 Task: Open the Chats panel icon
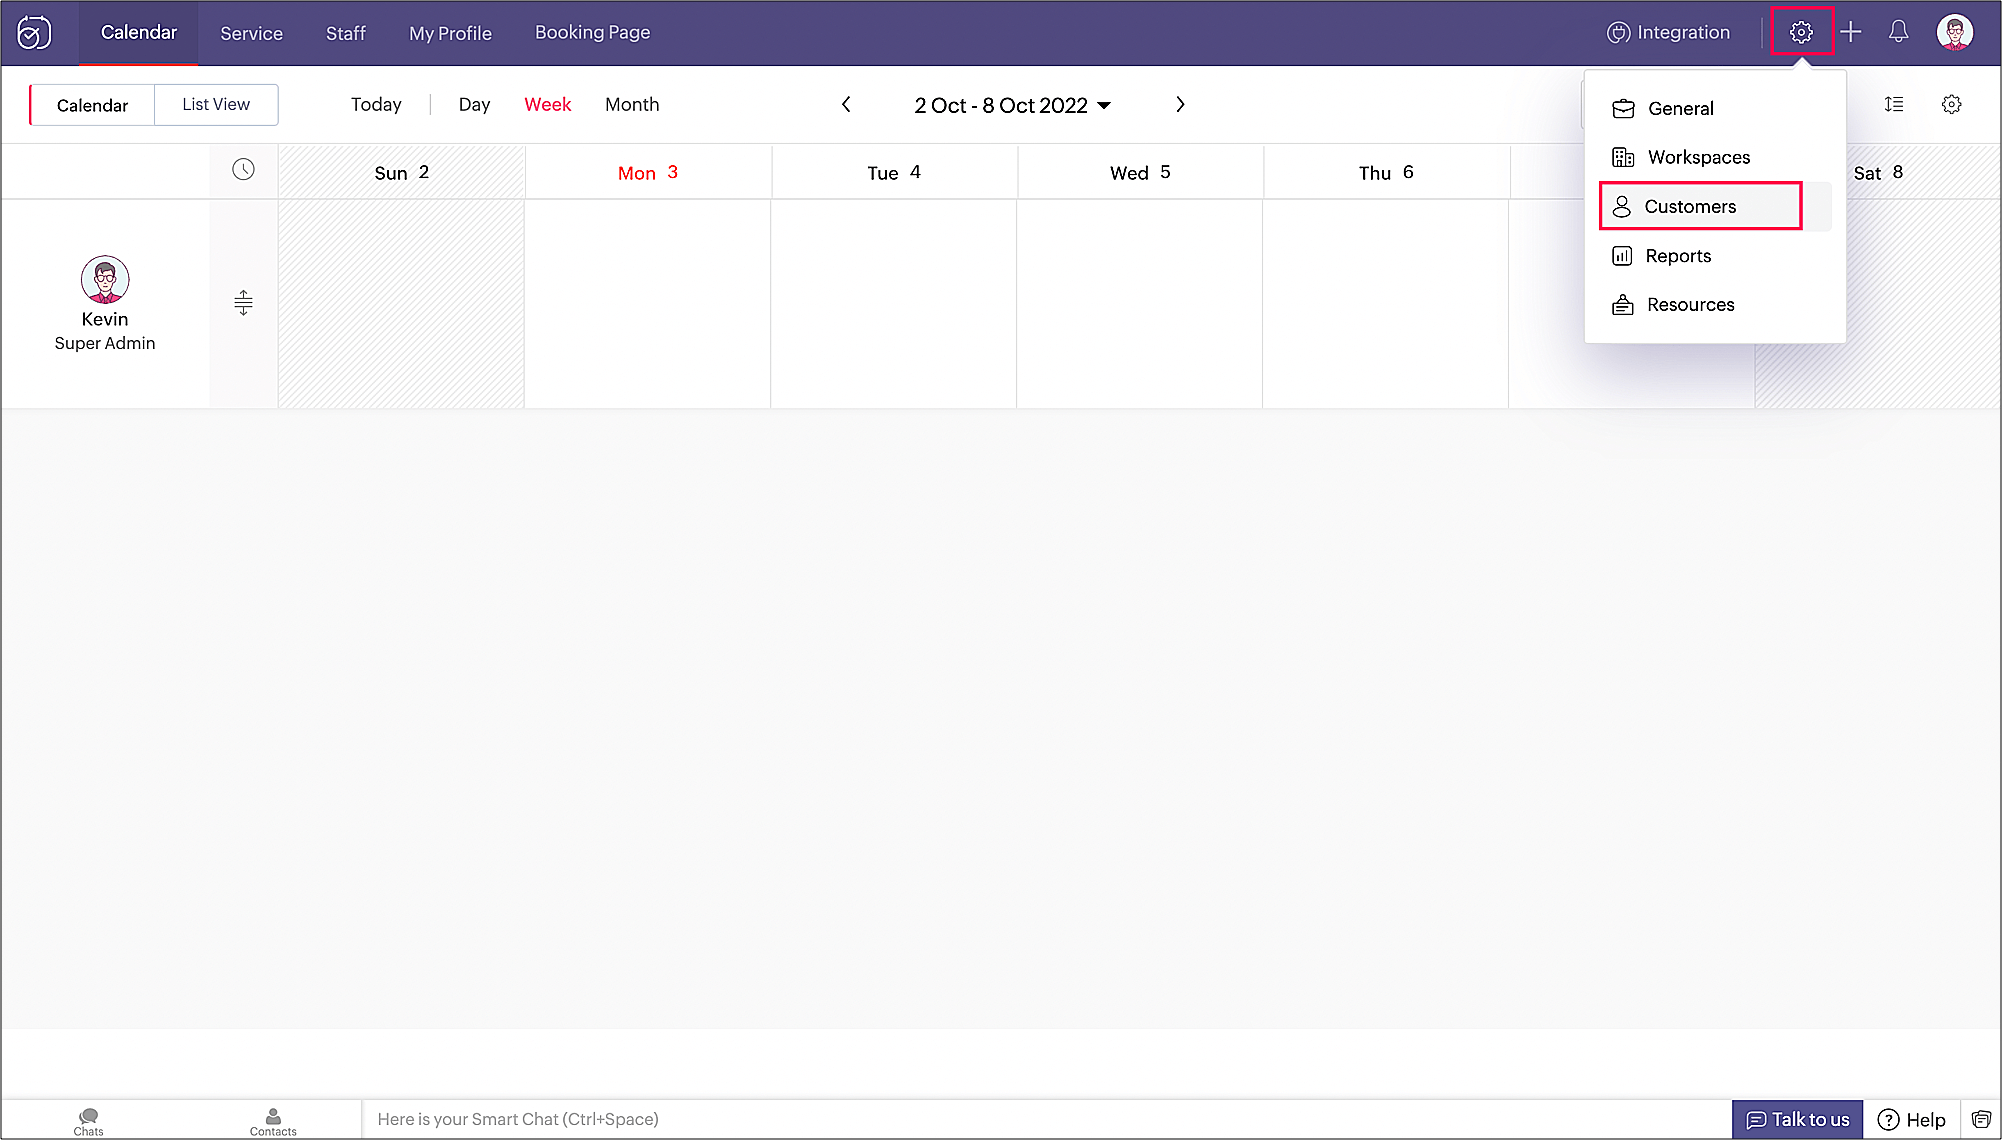(88, 1120)
